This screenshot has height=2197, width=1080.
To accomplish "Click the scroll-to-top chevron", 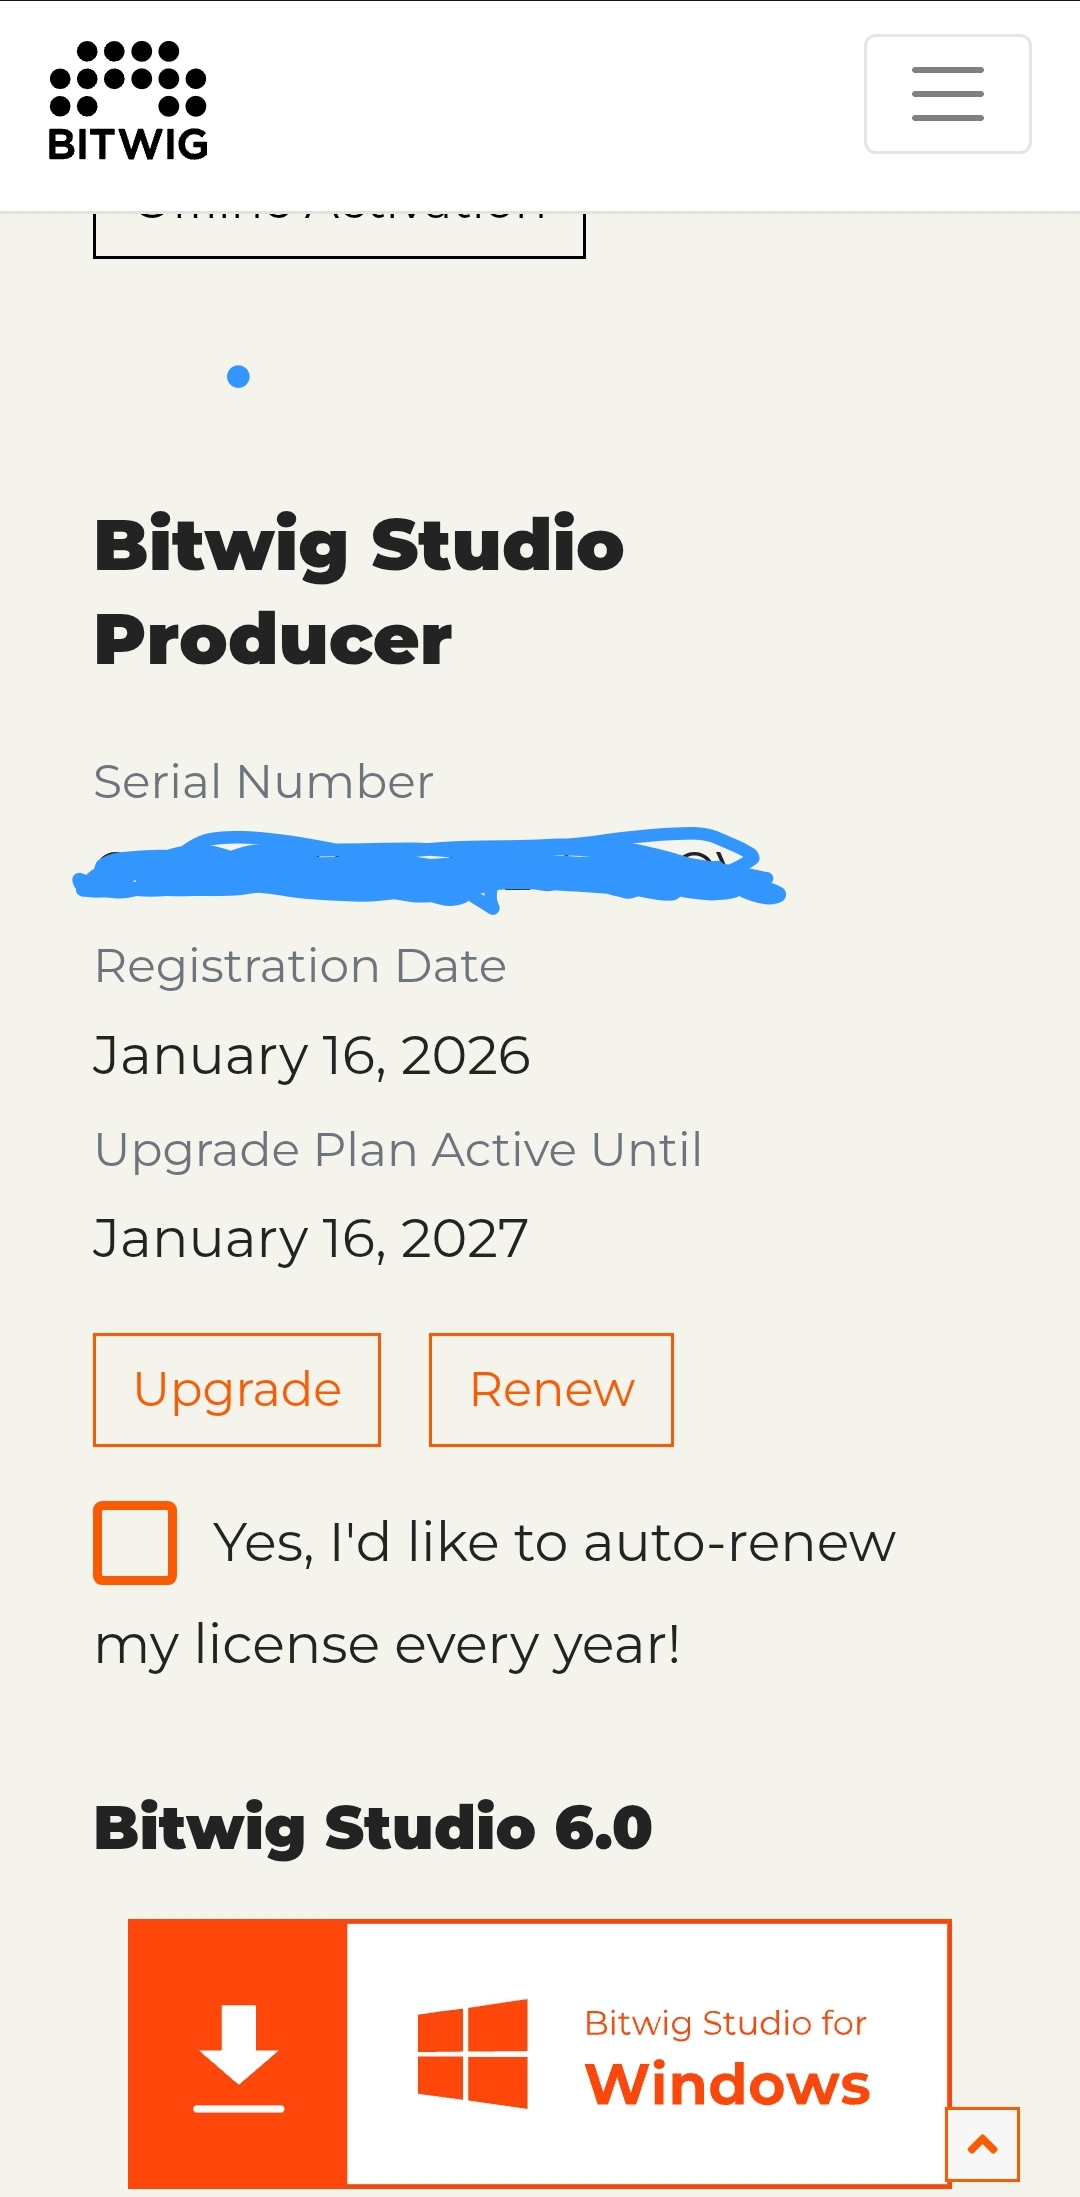I will (x=982, y=2144).
